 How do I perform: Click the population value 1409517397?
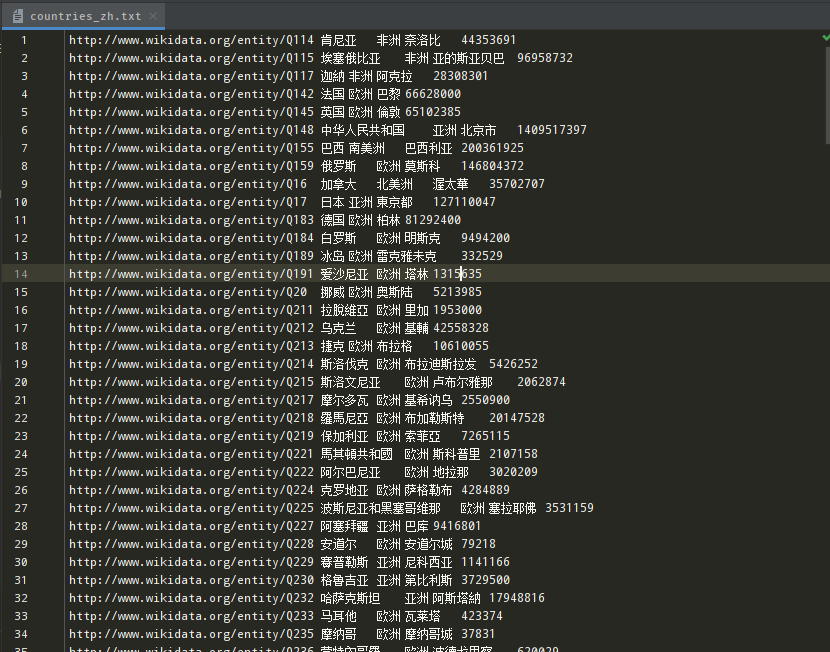[x=552, y=130]
